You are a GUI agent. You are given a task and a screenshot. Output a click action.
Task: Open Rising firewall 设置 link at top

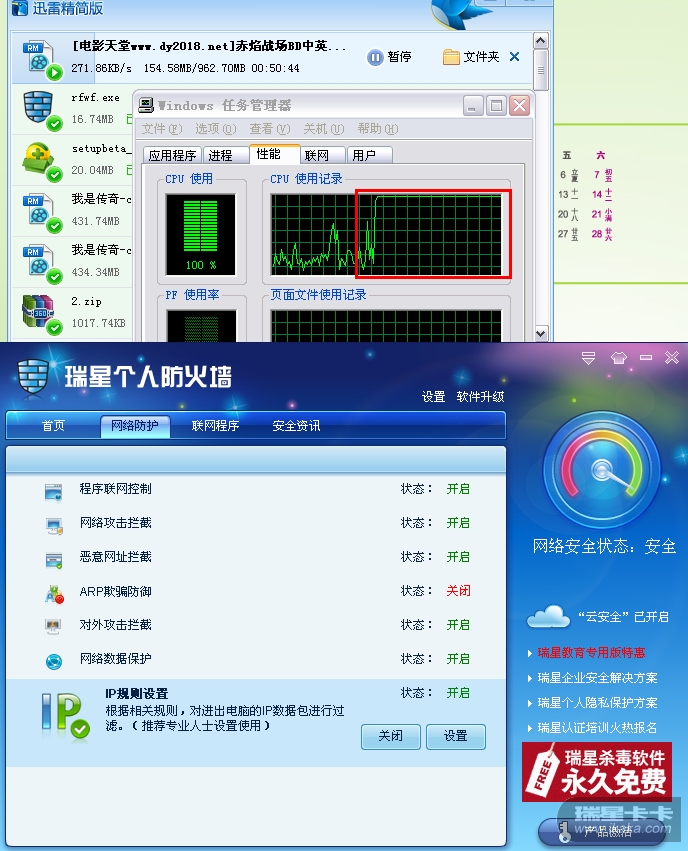434,397
